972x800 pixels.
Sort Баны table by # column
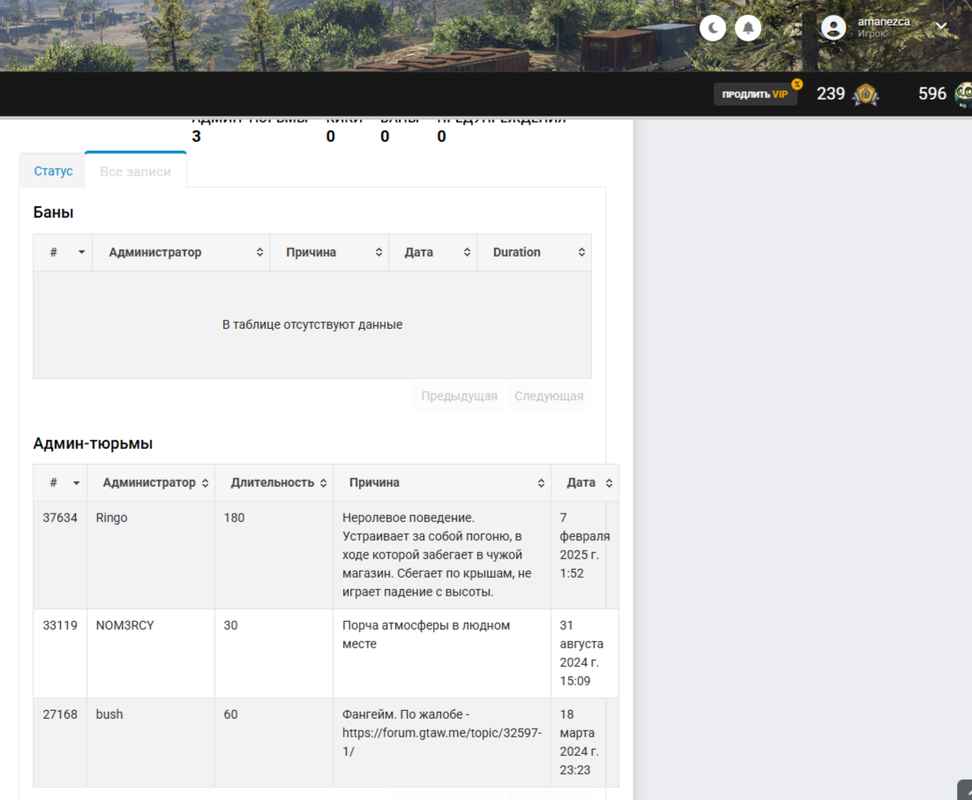[63, 252]
